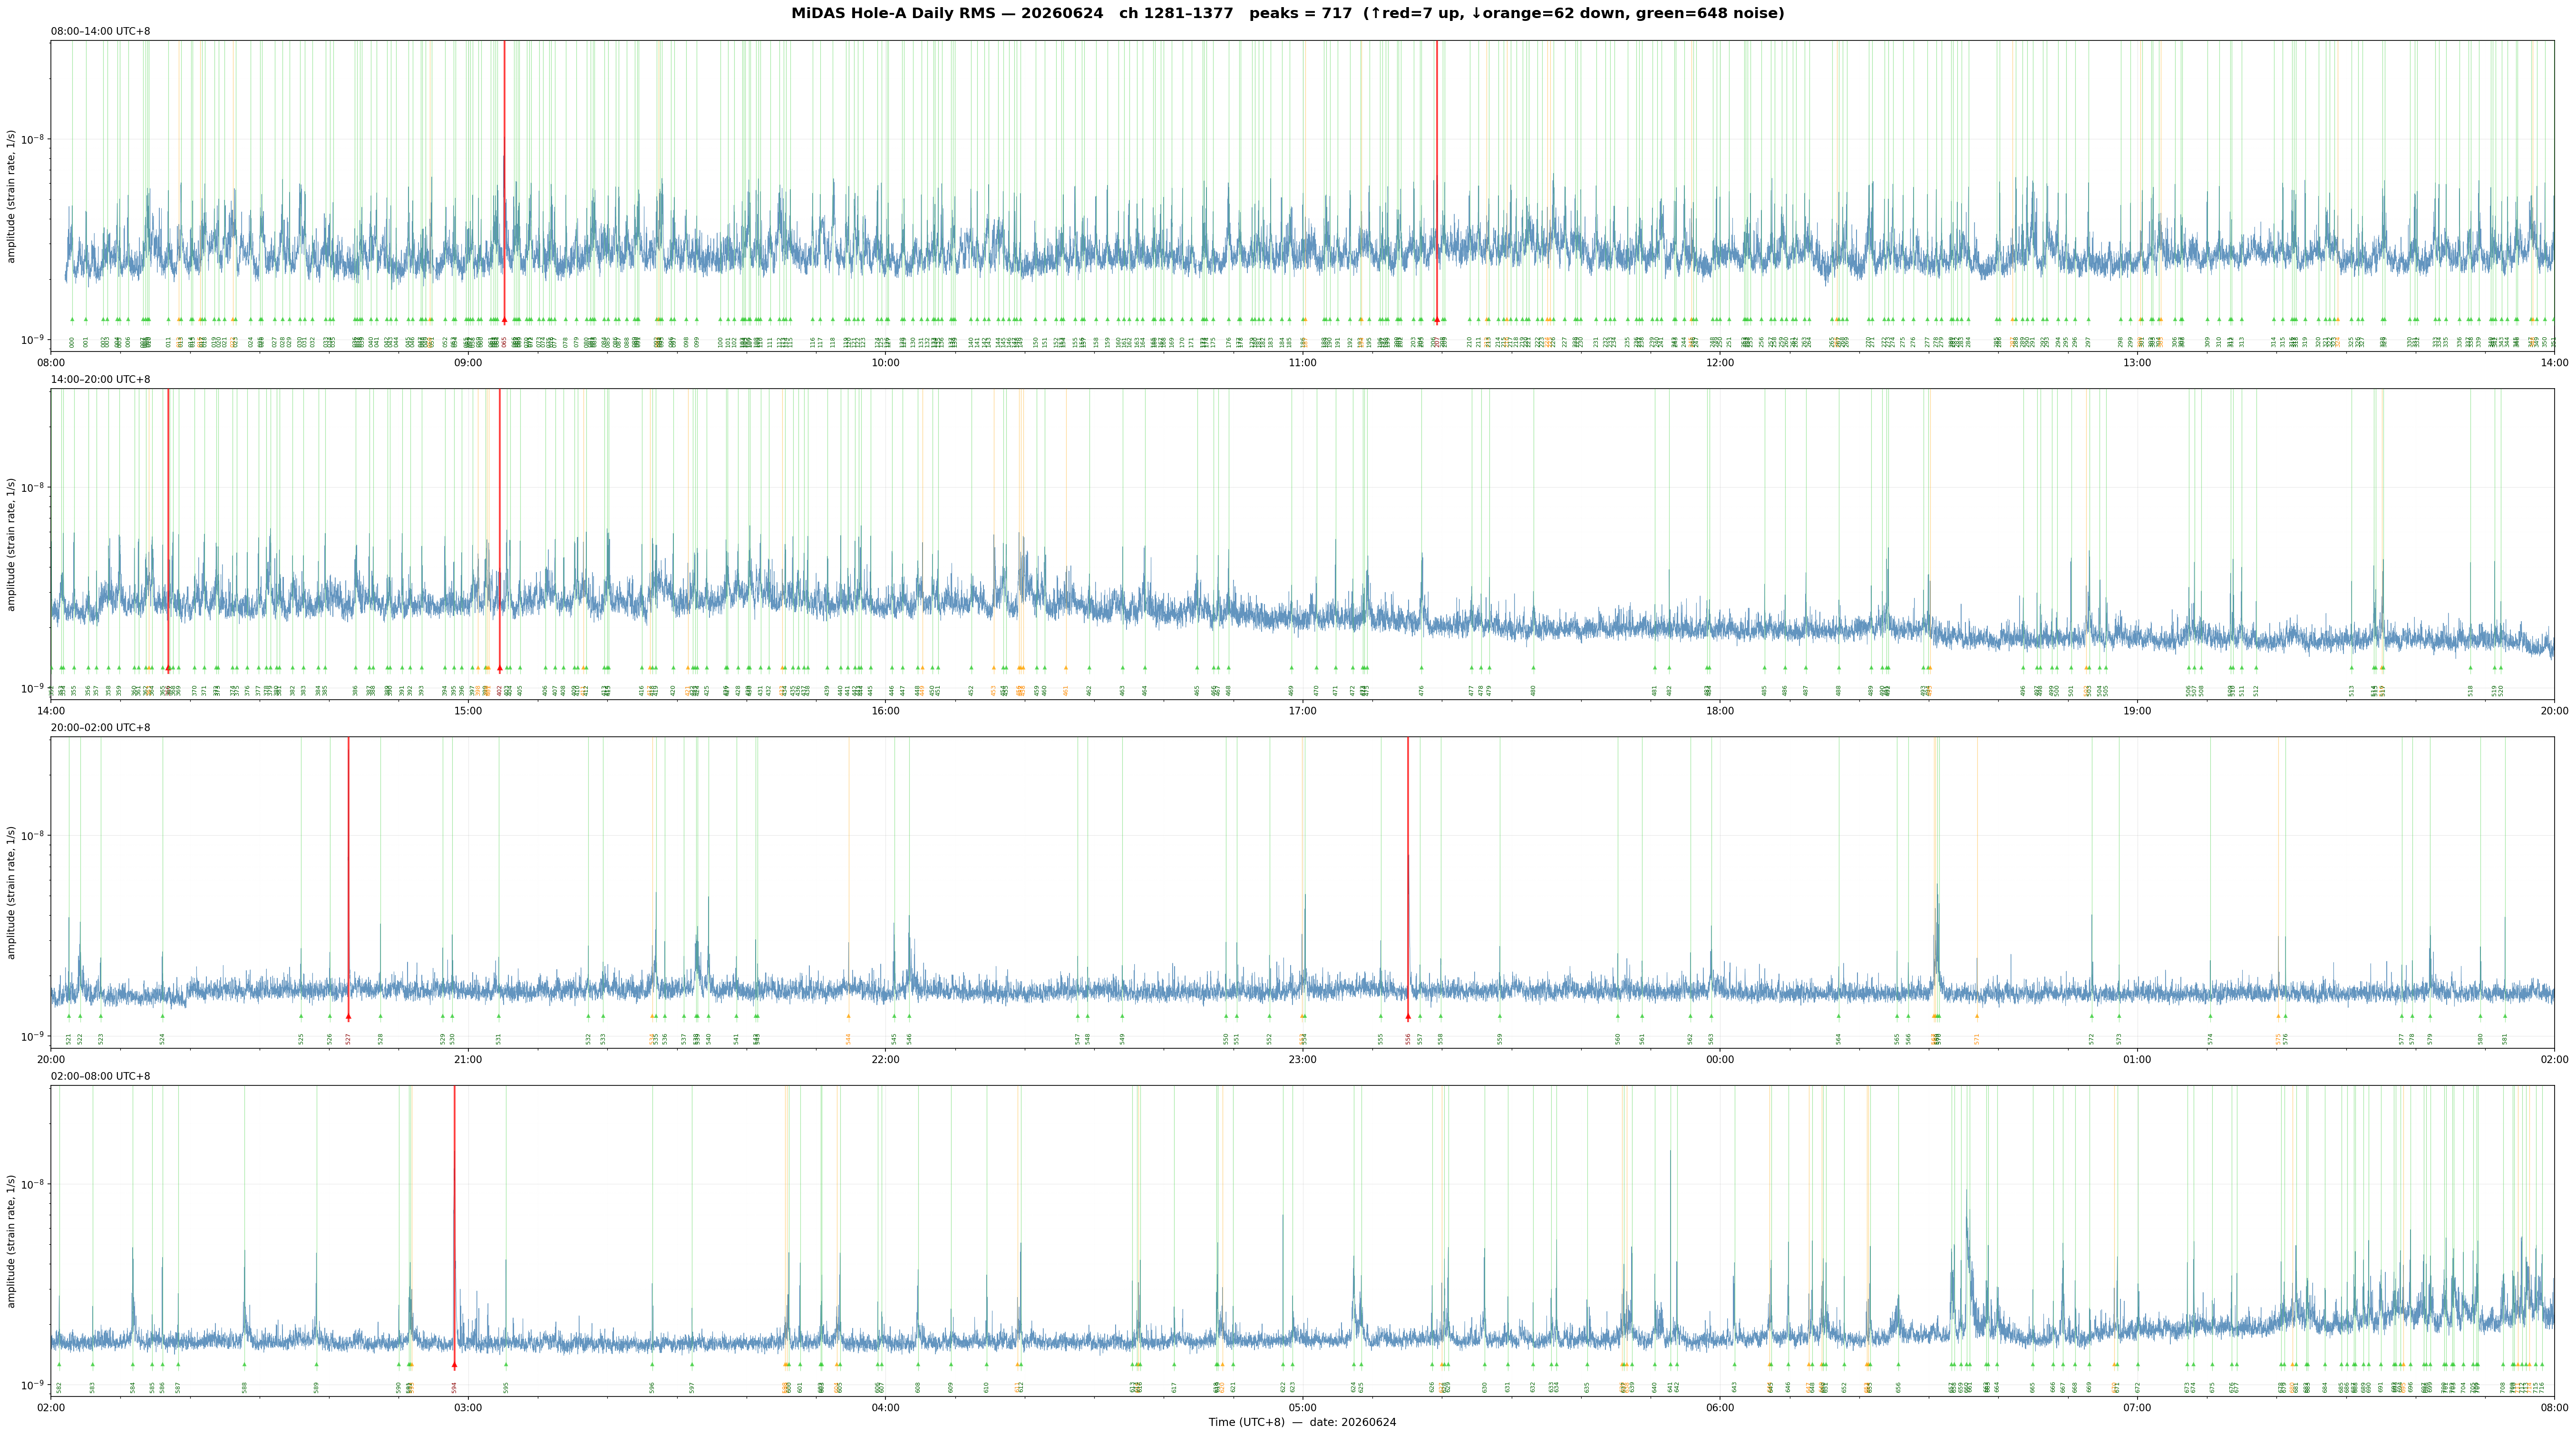Viewport: 2576px width, 1435px height.
Task: Click the y-axis amplitude label of the 20:00–02:00 panel
Action: [12, 892]
